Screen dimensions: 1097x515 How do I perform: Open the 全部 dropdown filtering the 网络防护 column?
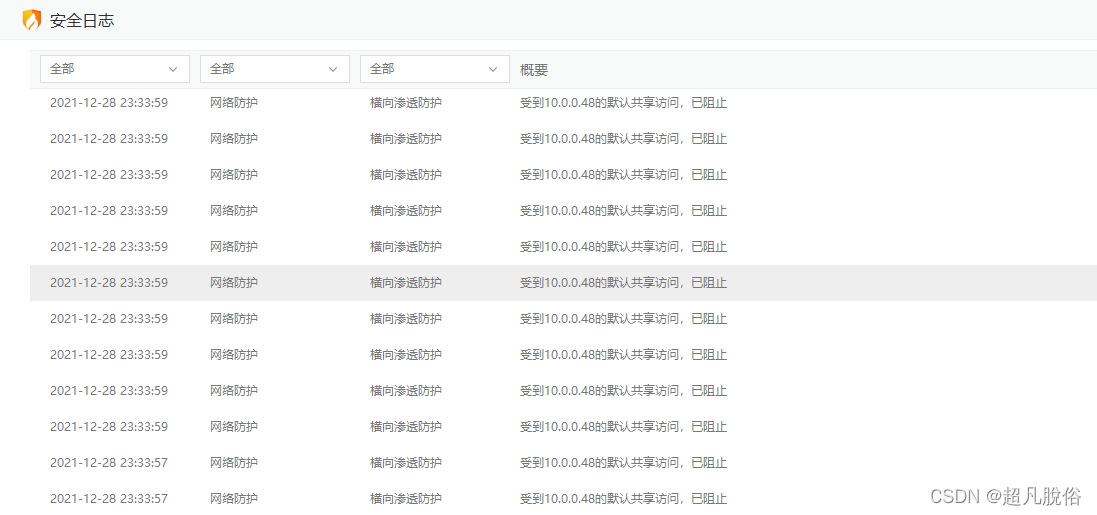[275, 69]
